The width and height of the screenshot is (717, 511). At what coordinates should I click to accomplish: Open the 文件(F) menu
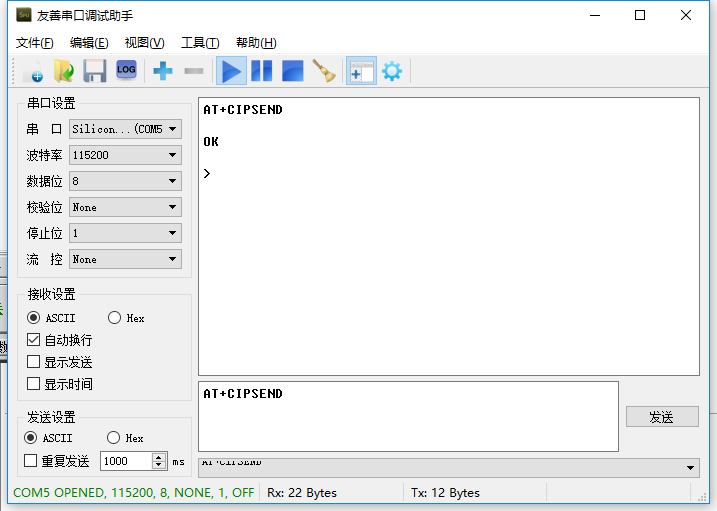tap(35, 43)
